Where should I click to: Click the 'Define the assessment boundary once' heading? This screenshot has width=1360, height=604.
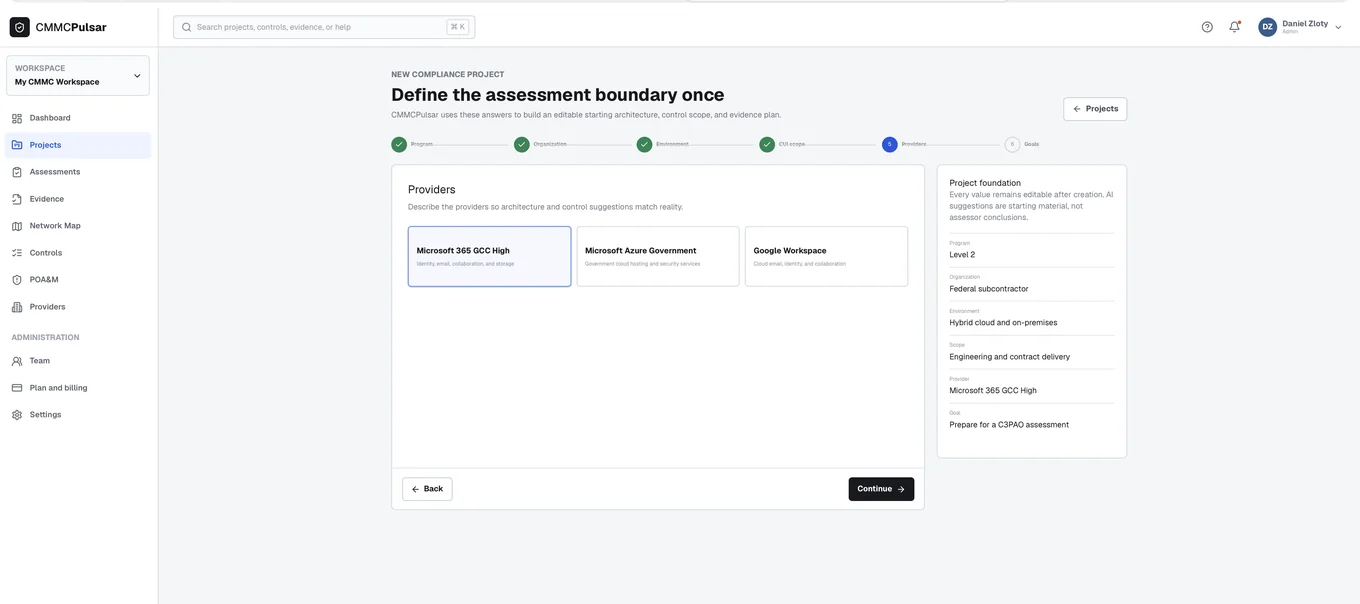coord(558,95)
